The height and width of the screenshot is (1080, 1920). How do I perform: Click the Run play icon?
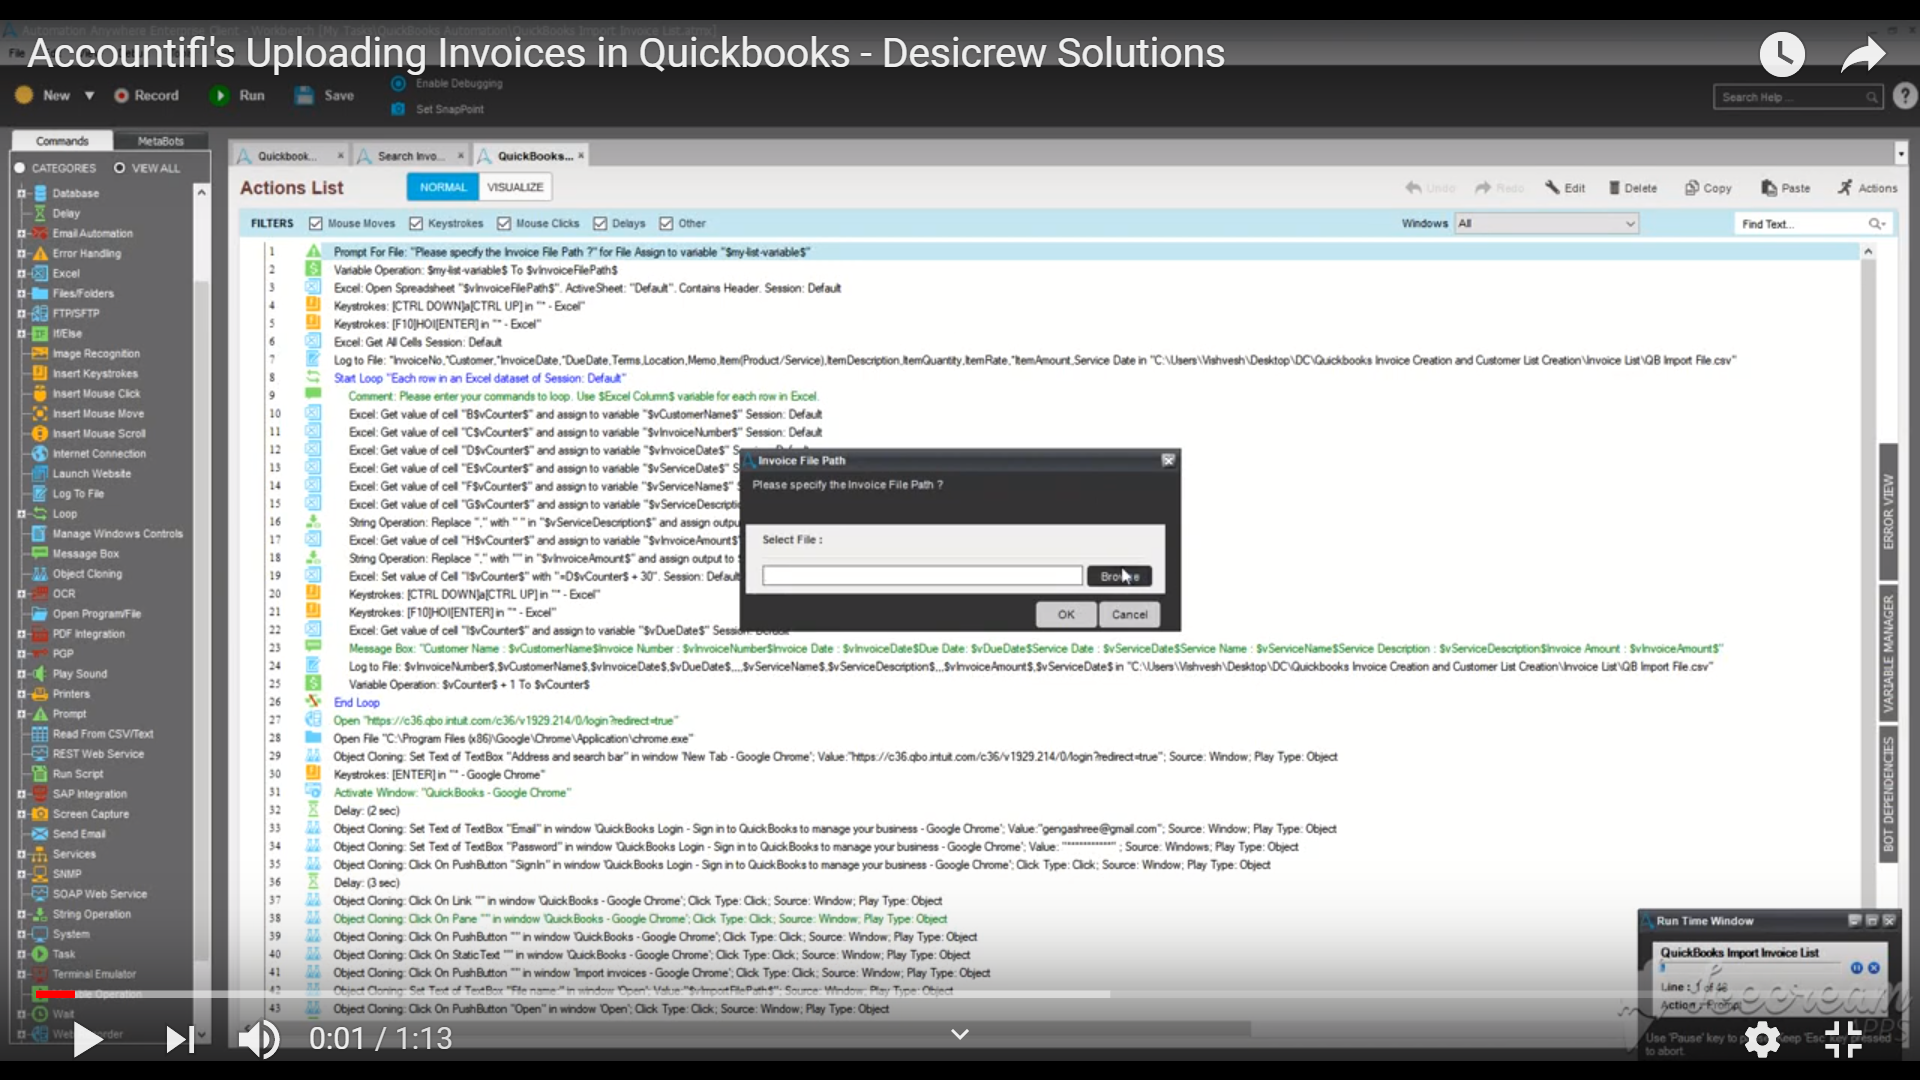click(219, 96)
